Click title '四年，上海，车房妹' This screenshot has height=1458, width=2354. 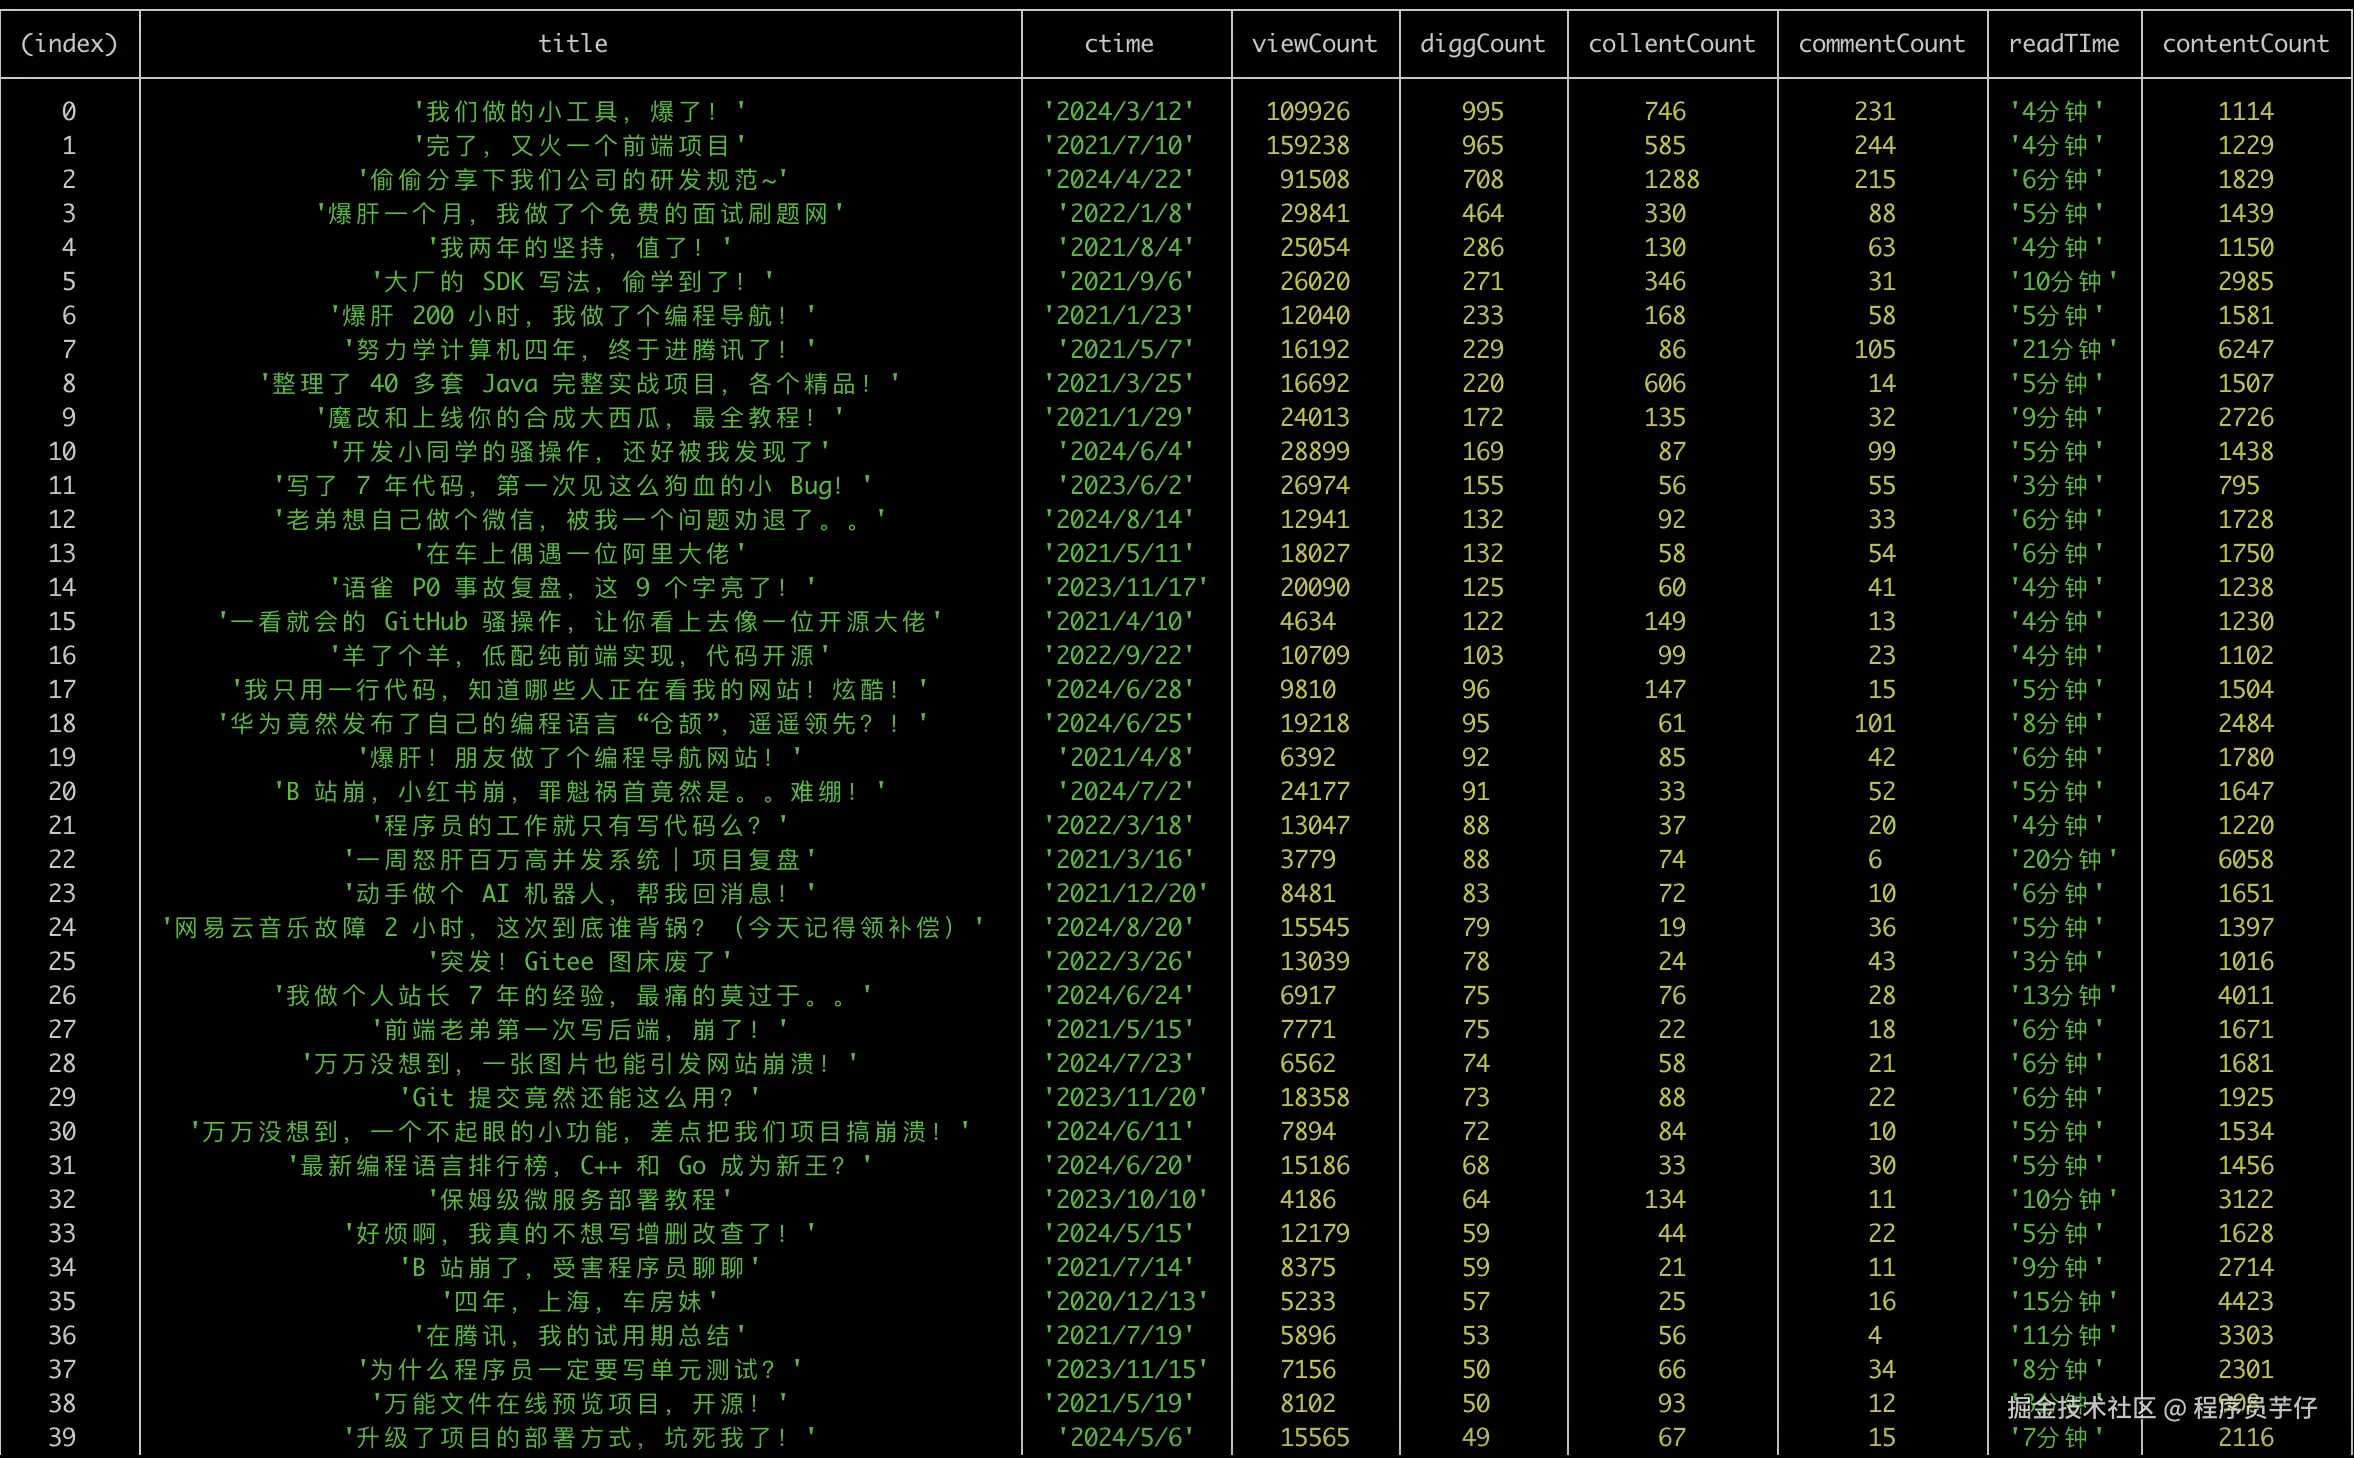580,1301
